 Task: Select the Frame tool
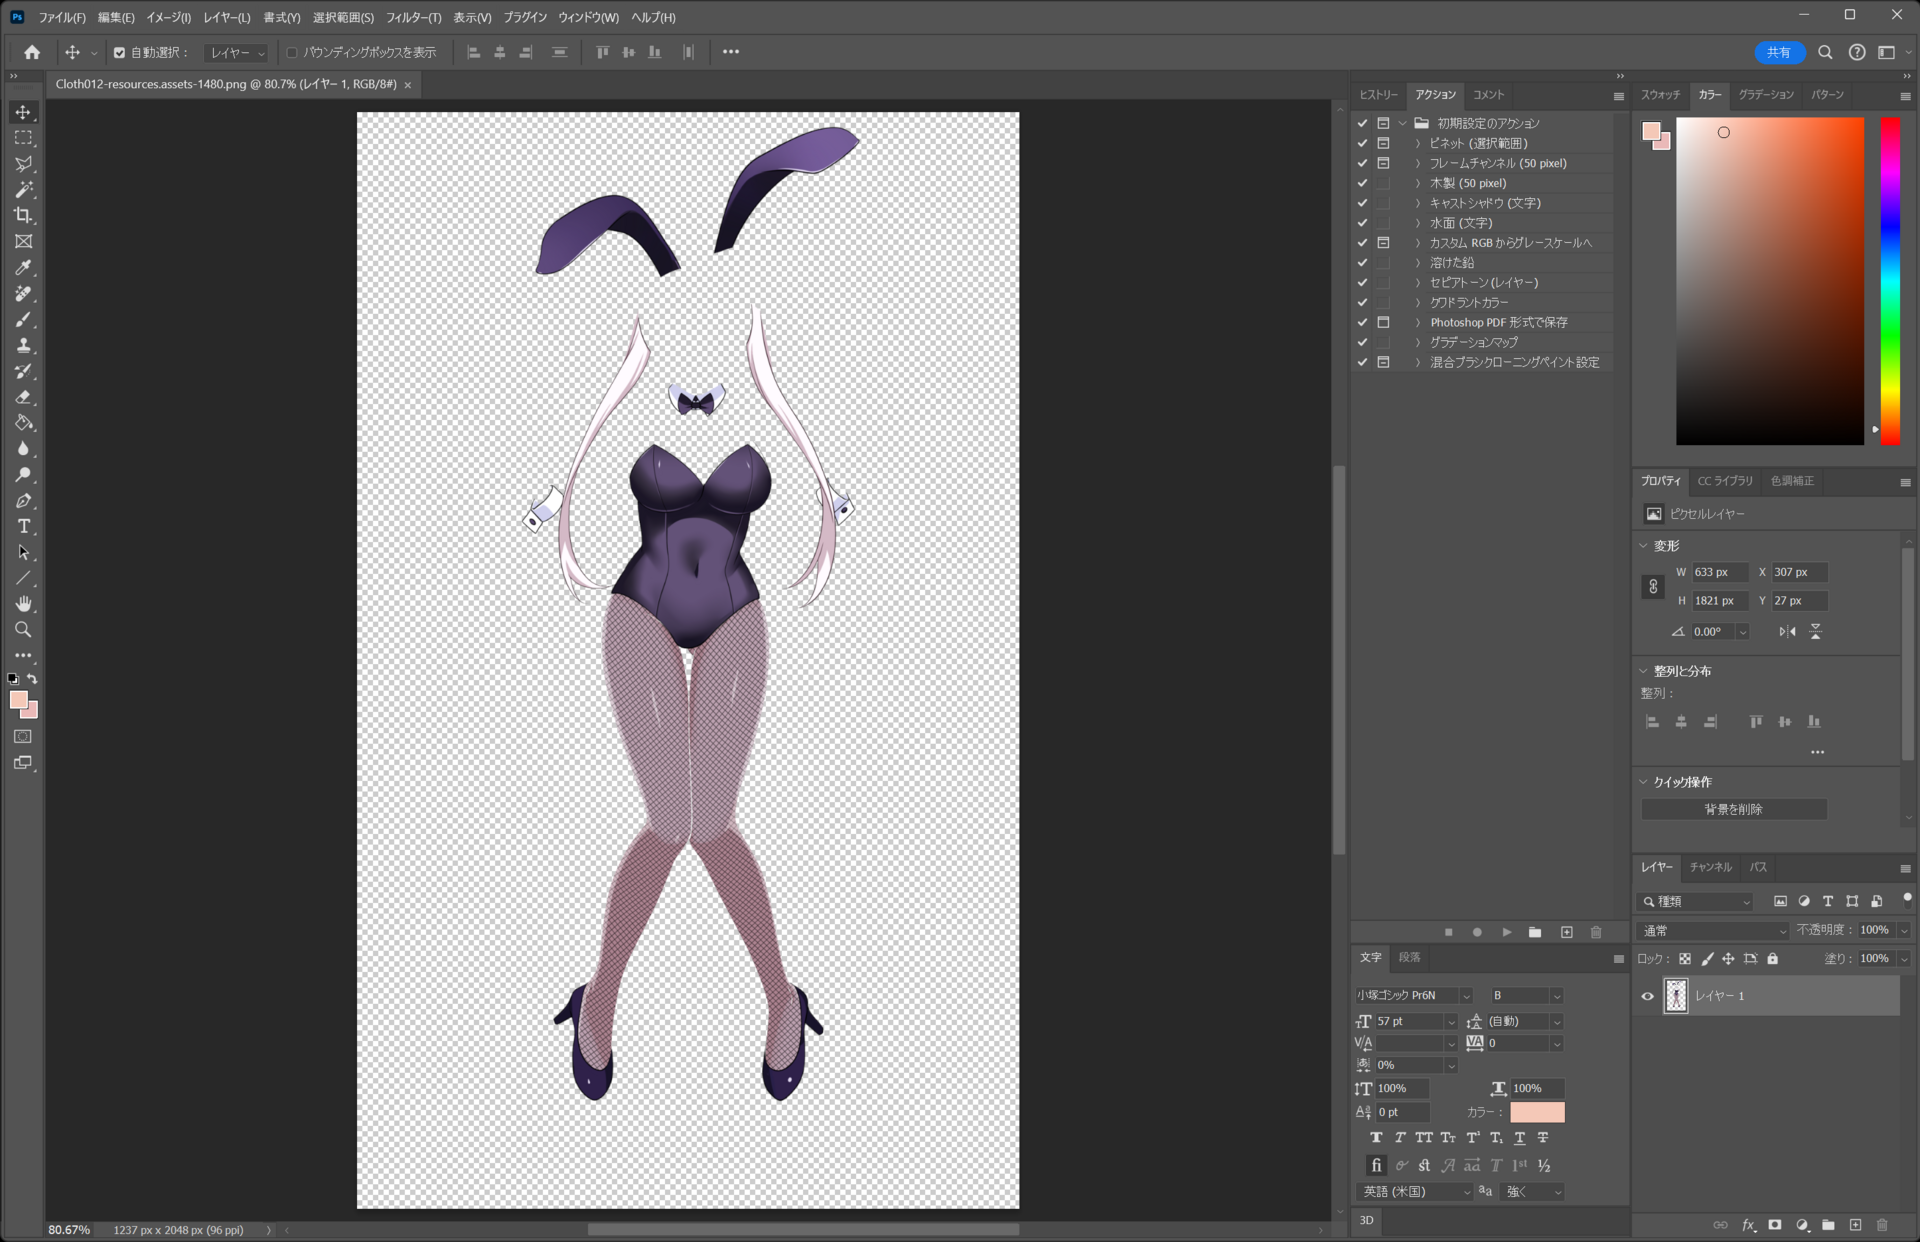(x=23, y=242)
